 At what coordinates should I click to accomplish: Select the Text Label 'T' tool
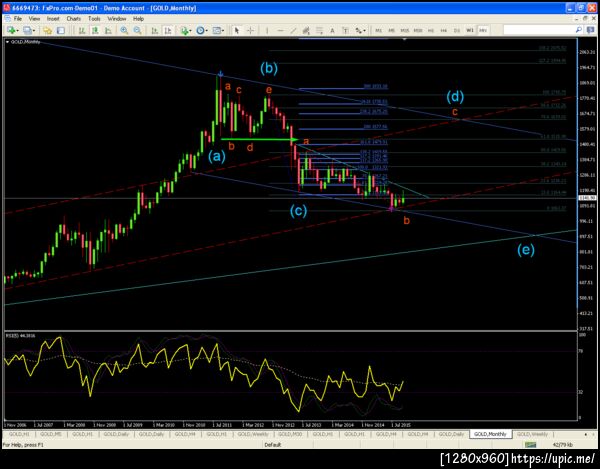[x=345, y=30]
